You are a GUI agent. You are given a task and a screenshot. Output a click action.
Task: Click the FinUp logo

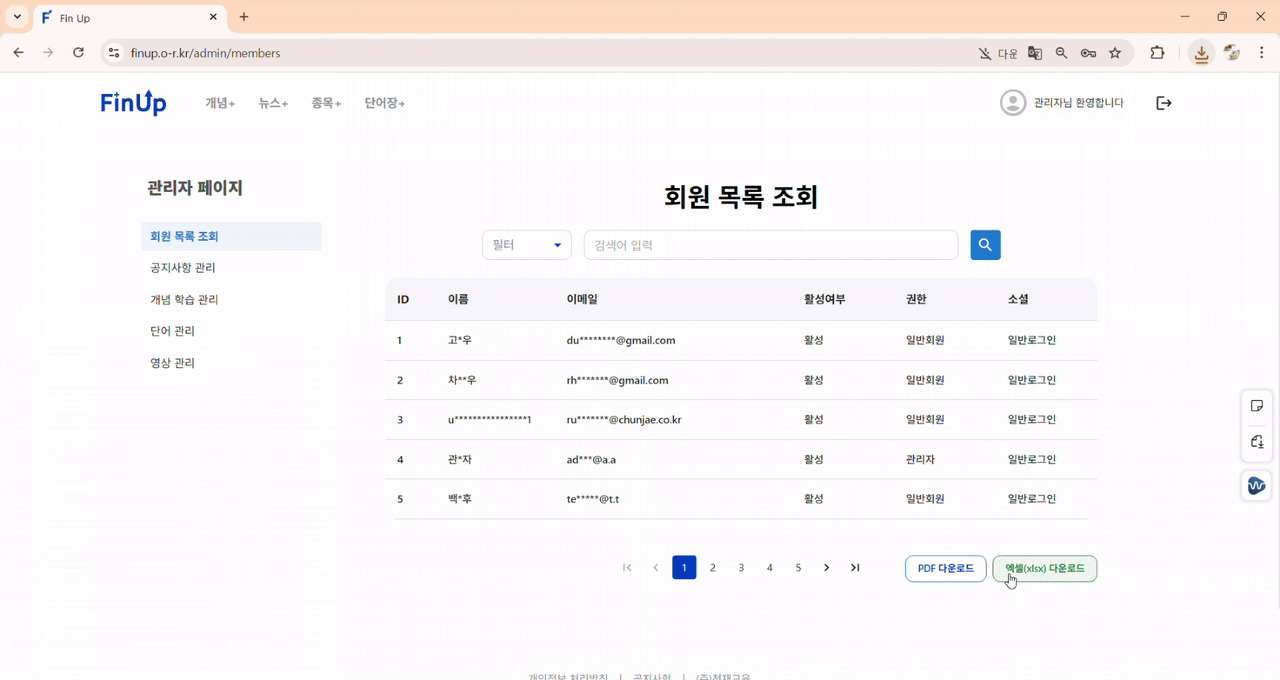tap(133, 102)
